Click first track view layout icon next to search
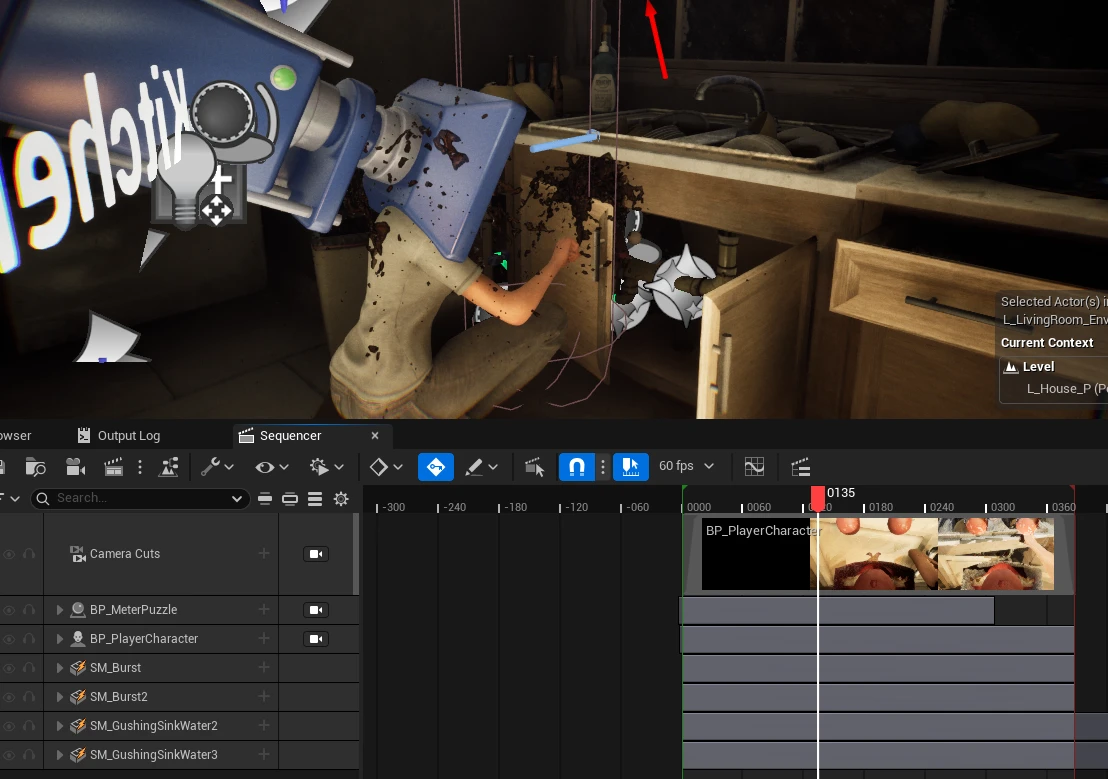The height and width of the screenshot is (779, 1108). pos(265,499)
